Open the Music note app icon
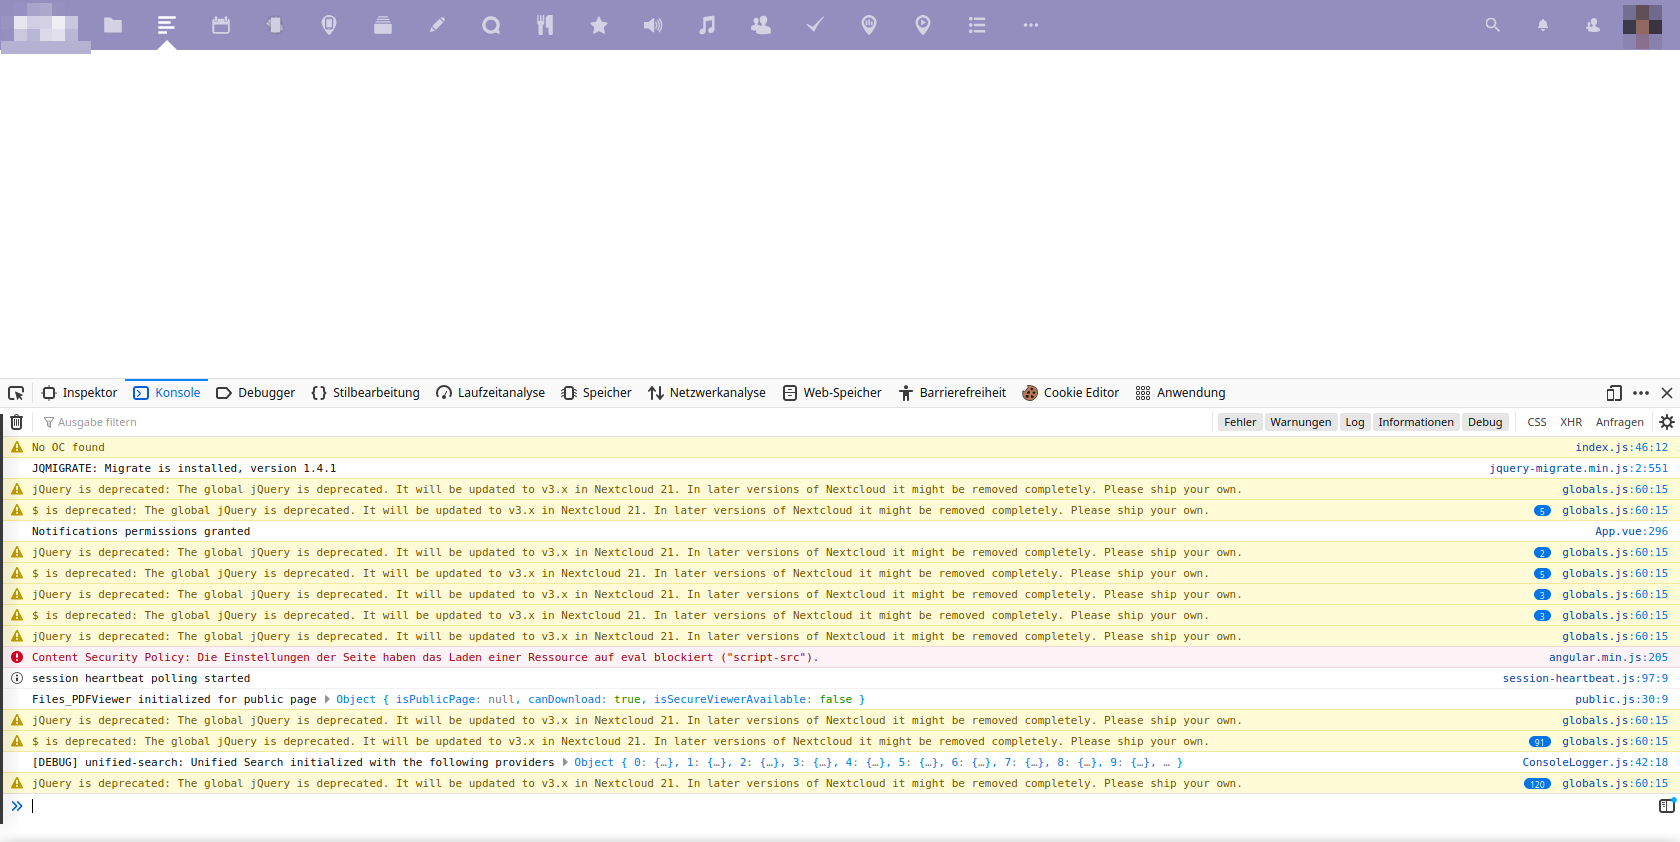Viewport: 1680px width, 842px height. [707, 25]
